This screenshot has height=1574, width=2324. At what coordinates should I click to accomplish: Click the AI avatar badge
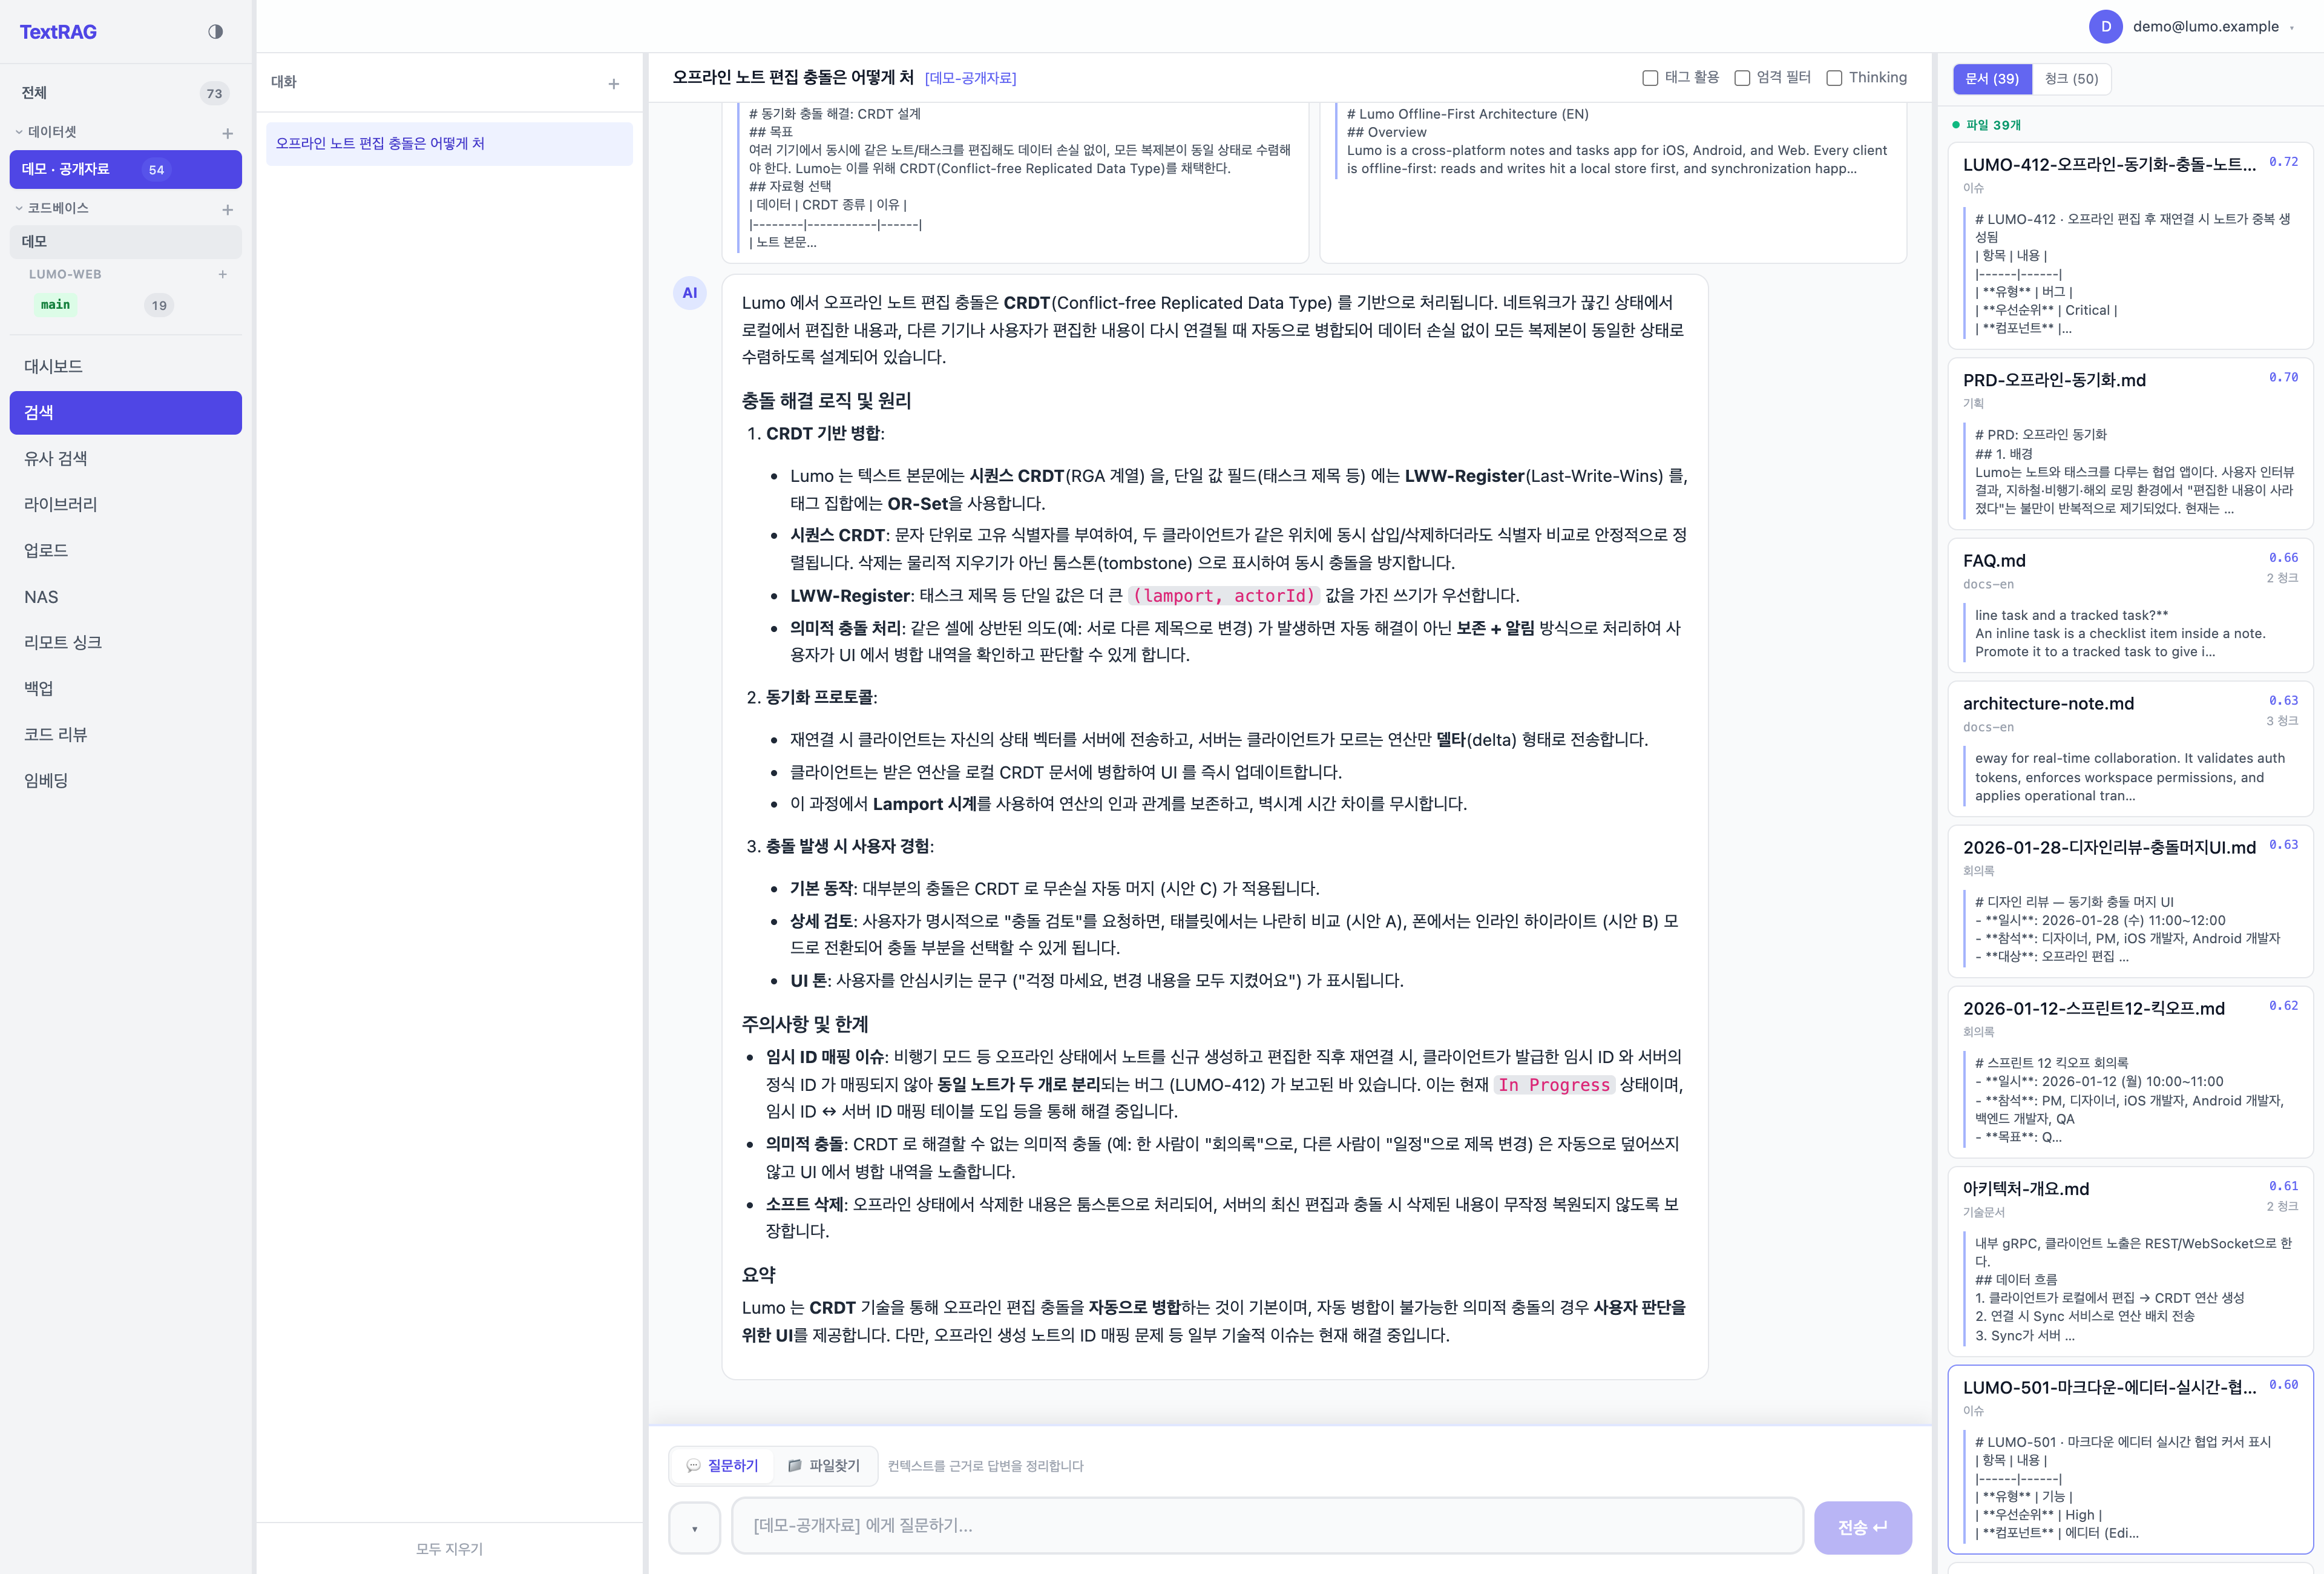pos(690,293)
